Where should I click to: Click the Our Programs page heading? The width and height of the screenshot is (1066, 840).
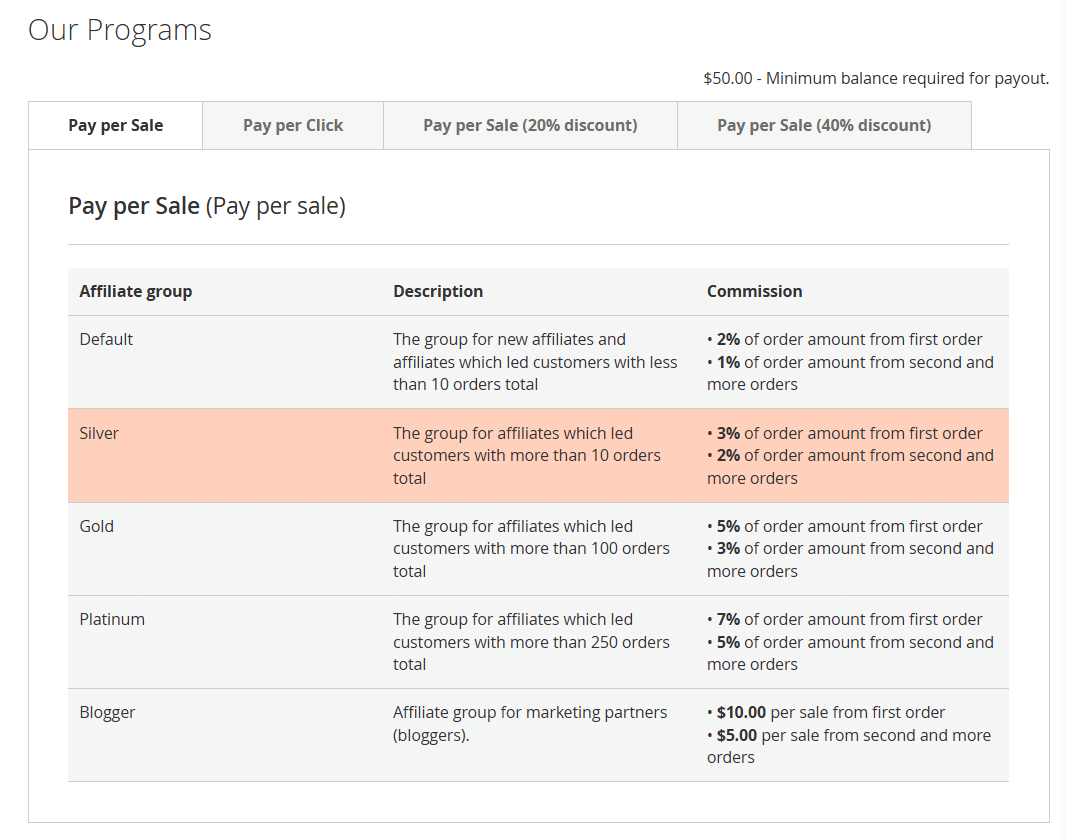point(119,30)
